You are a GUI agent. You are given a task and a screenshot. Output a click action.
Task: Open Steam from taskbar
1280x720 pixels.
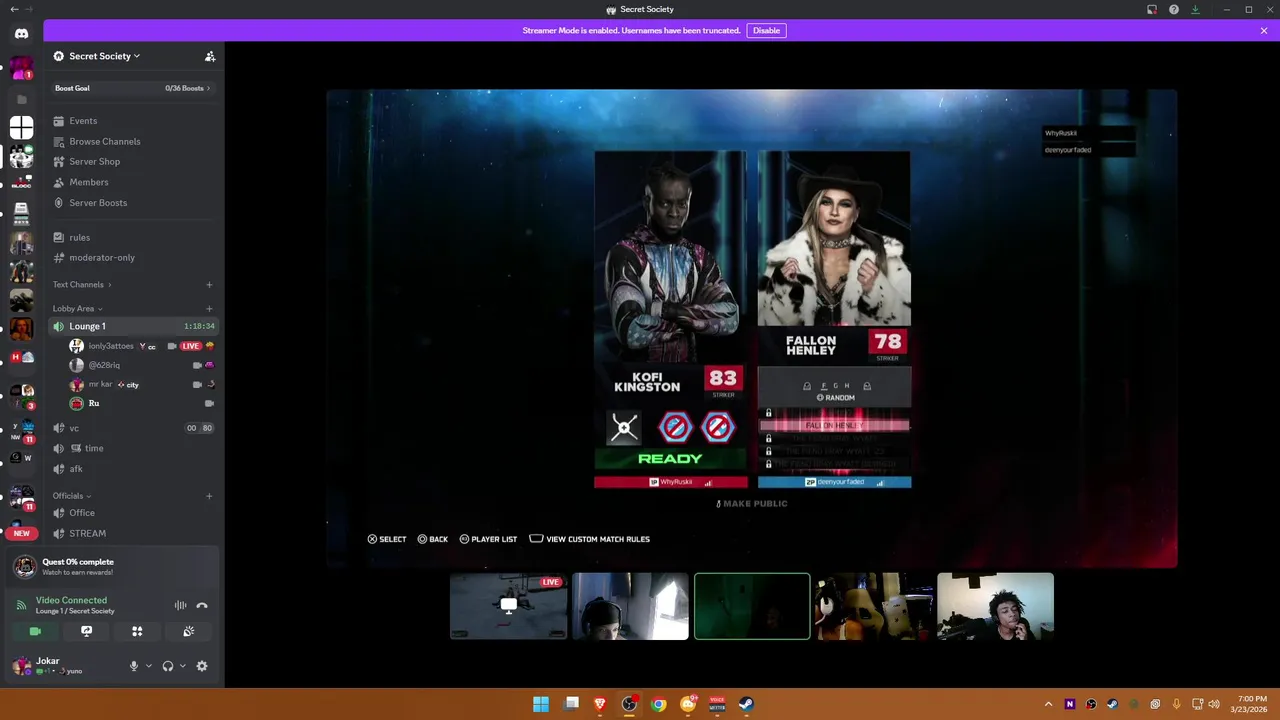[746, 704]
